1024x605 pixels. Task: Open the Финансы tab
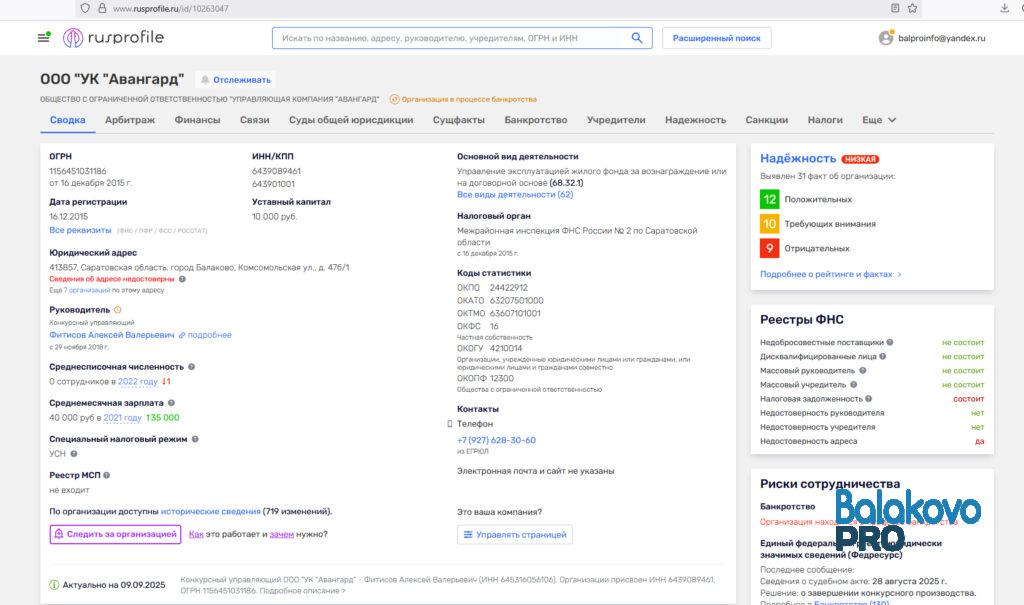197,120
